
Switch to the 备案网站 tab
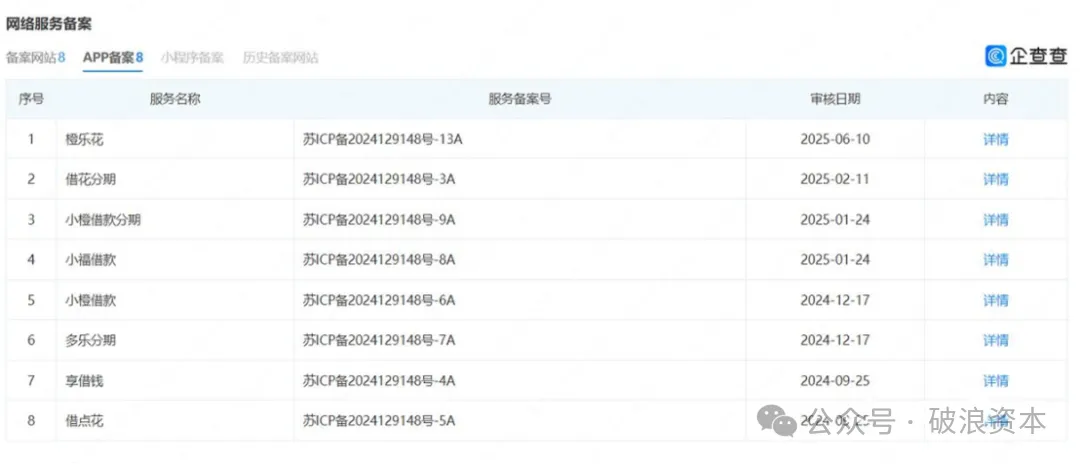[35, 58]
